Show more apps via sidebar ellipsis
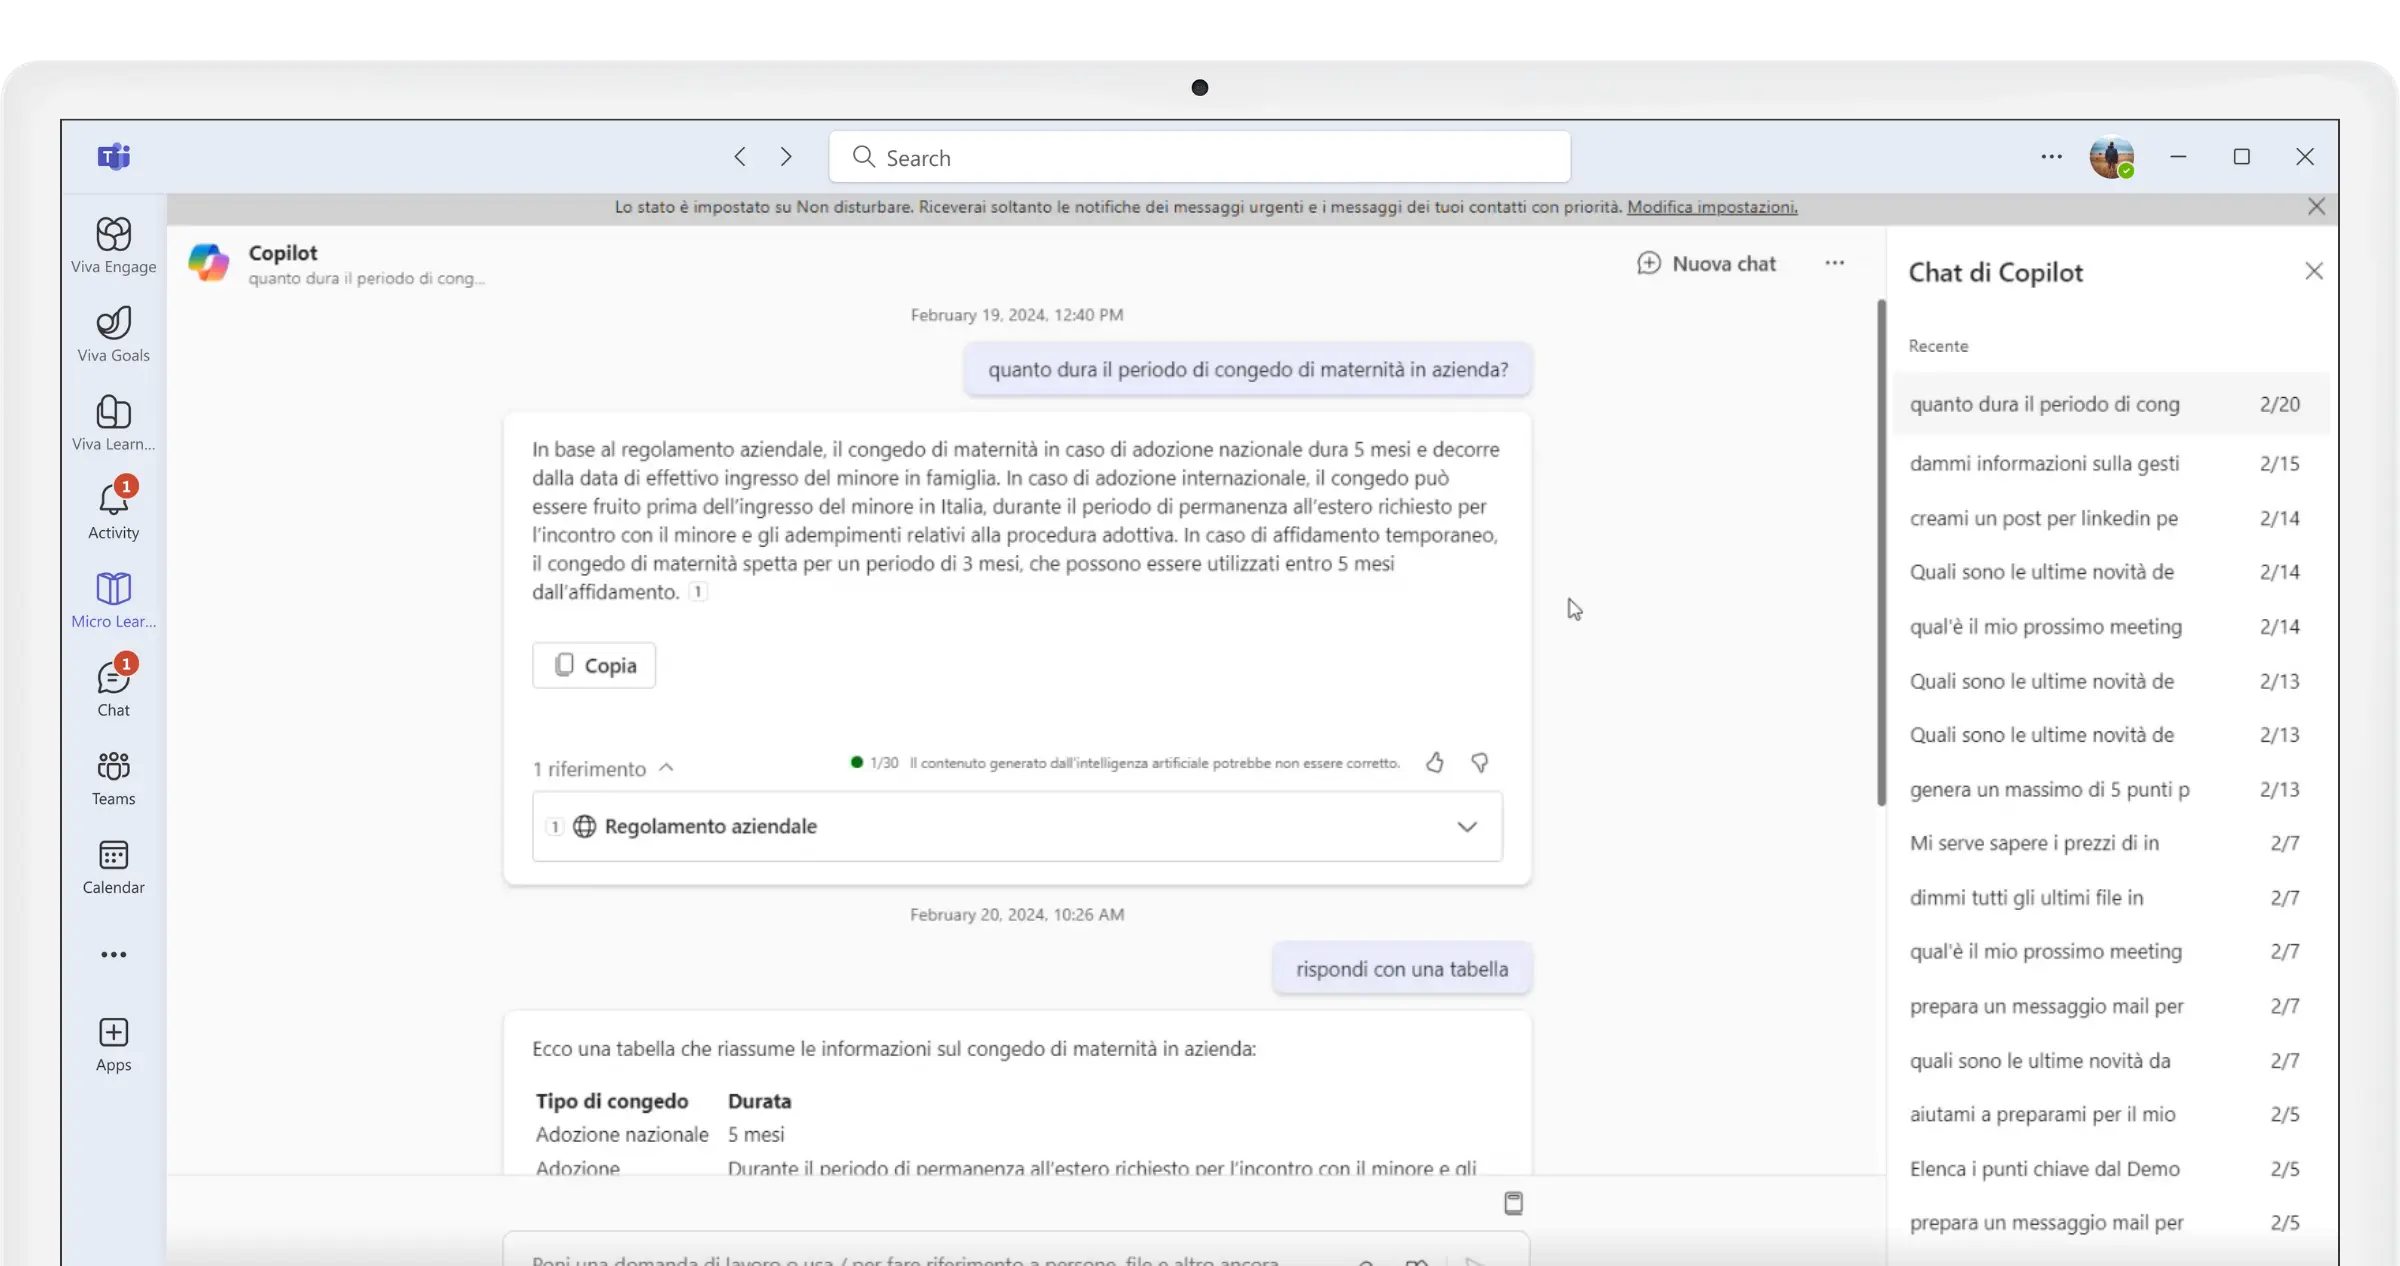This screenshot has height=1266, width=2400. [113, 955]
